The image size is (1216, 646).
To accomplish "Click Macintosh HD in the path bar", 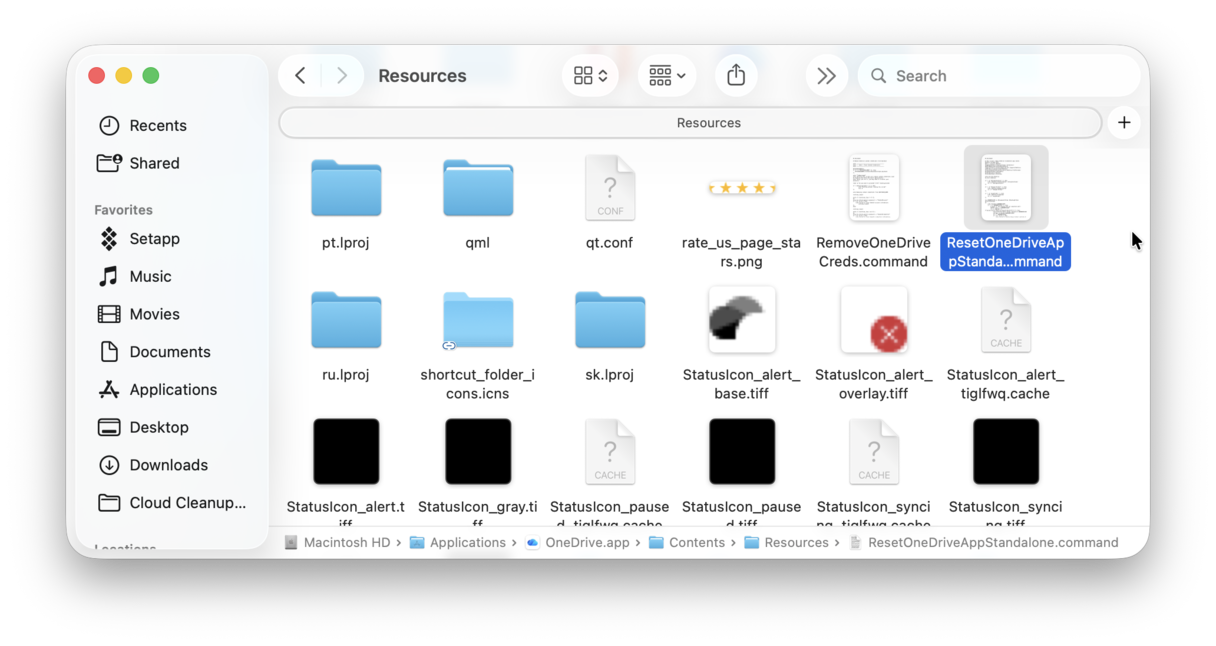I will tap(337, 543).
